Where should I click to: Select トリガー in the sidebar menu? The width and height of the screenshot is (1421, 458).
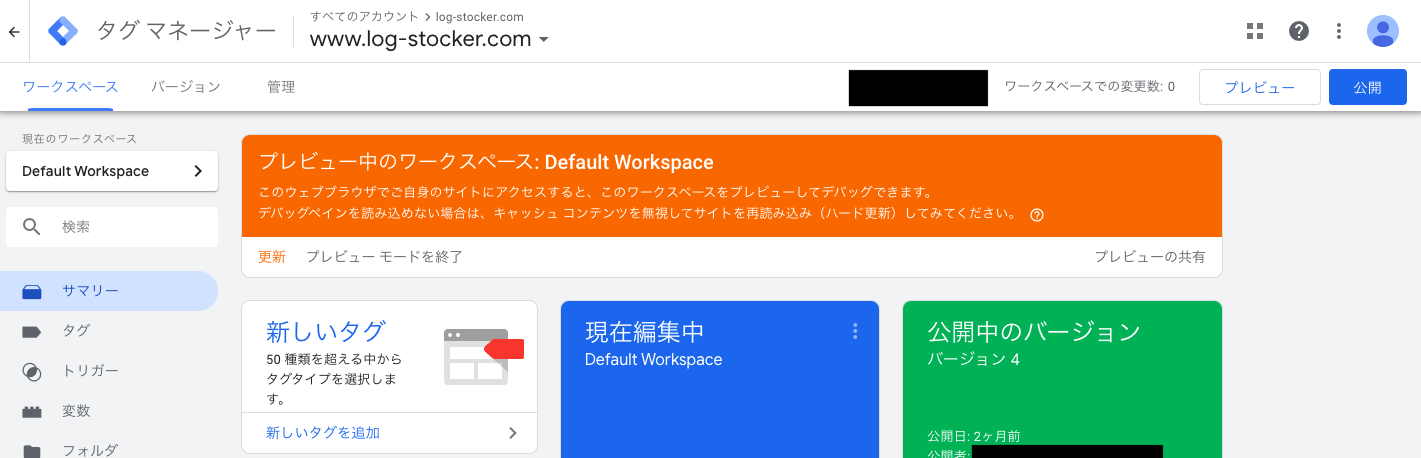pos(109,371)
